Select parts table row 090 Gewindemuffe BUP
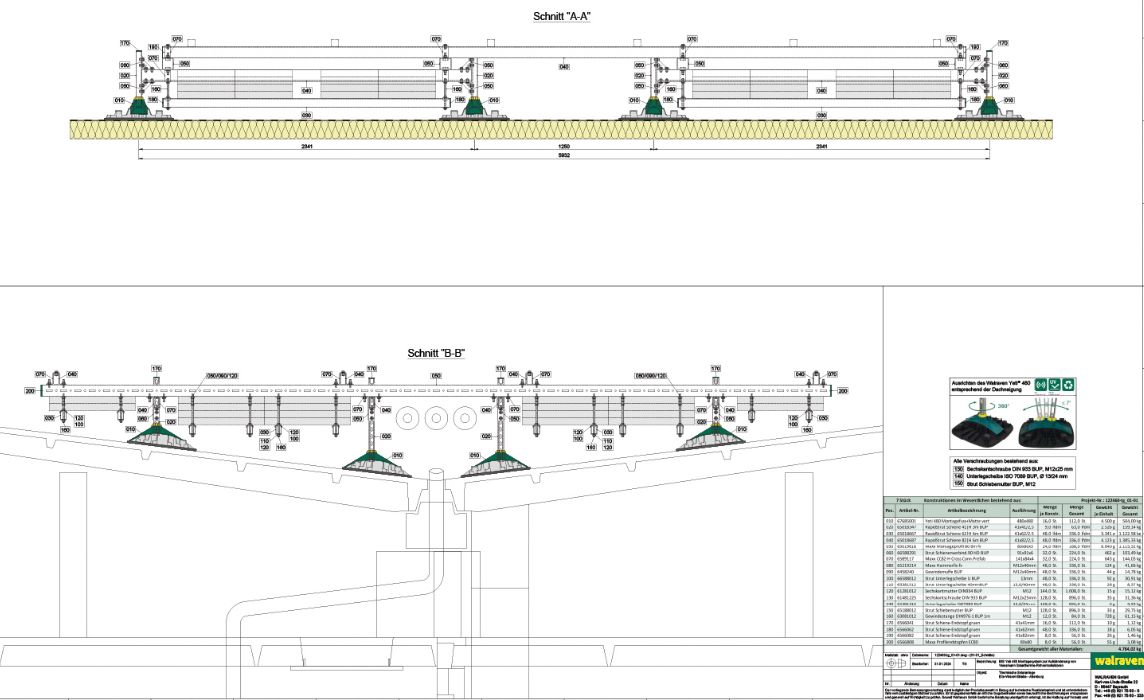Screen dimensions: 1144x700 1013,572
